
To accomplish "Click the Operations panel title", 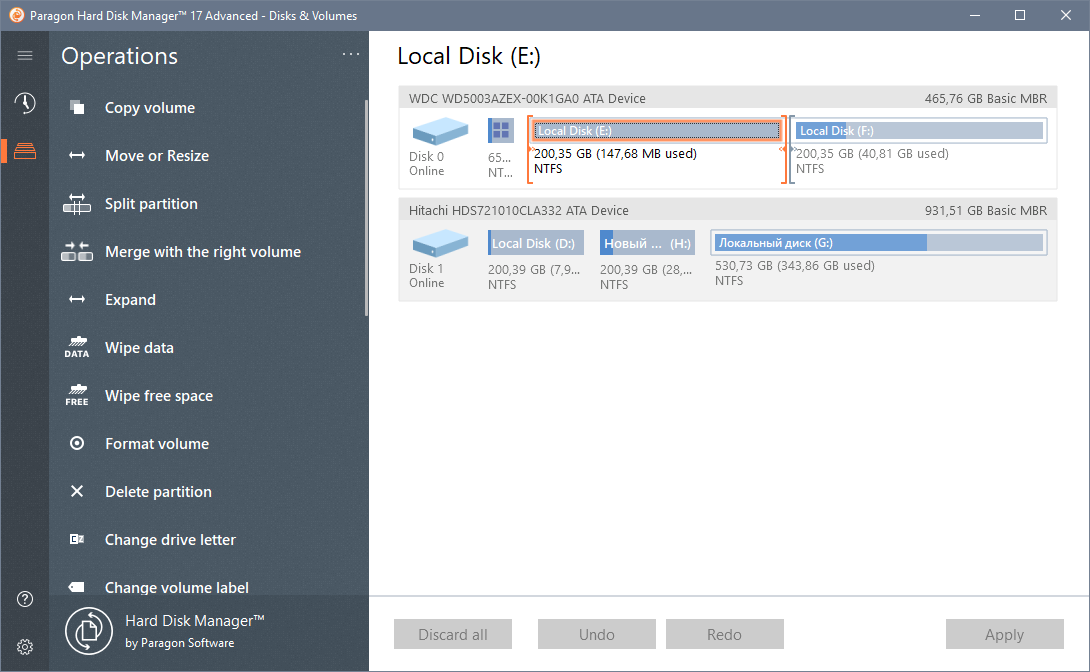I will (x=120, y=56).
